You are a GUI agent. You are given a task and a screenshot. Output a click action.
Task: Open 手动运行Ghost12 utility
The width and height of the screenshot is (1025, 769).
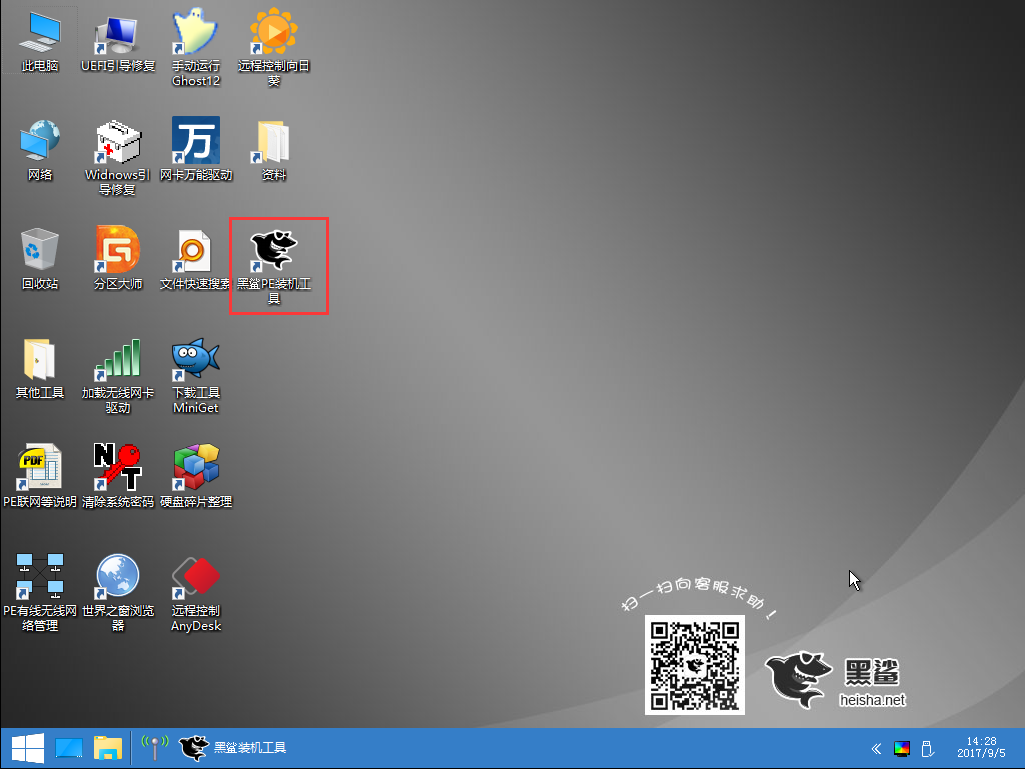195,35
